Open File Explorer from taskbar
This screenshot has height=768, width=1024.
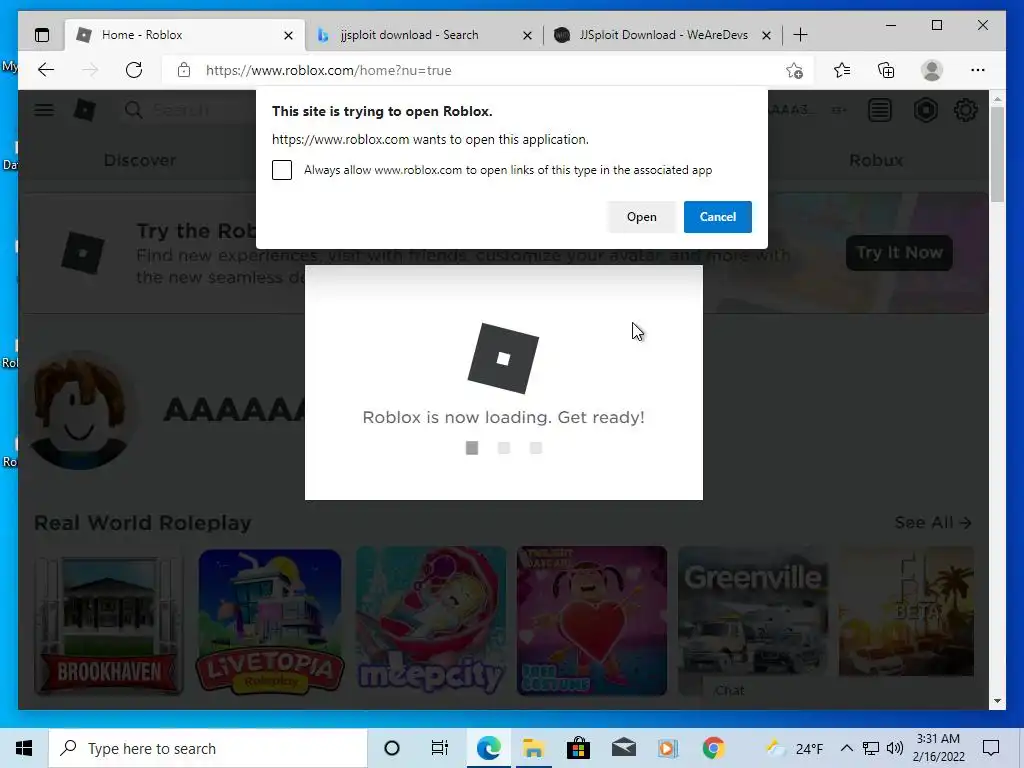pyautogui.click(x=534, y=748)
